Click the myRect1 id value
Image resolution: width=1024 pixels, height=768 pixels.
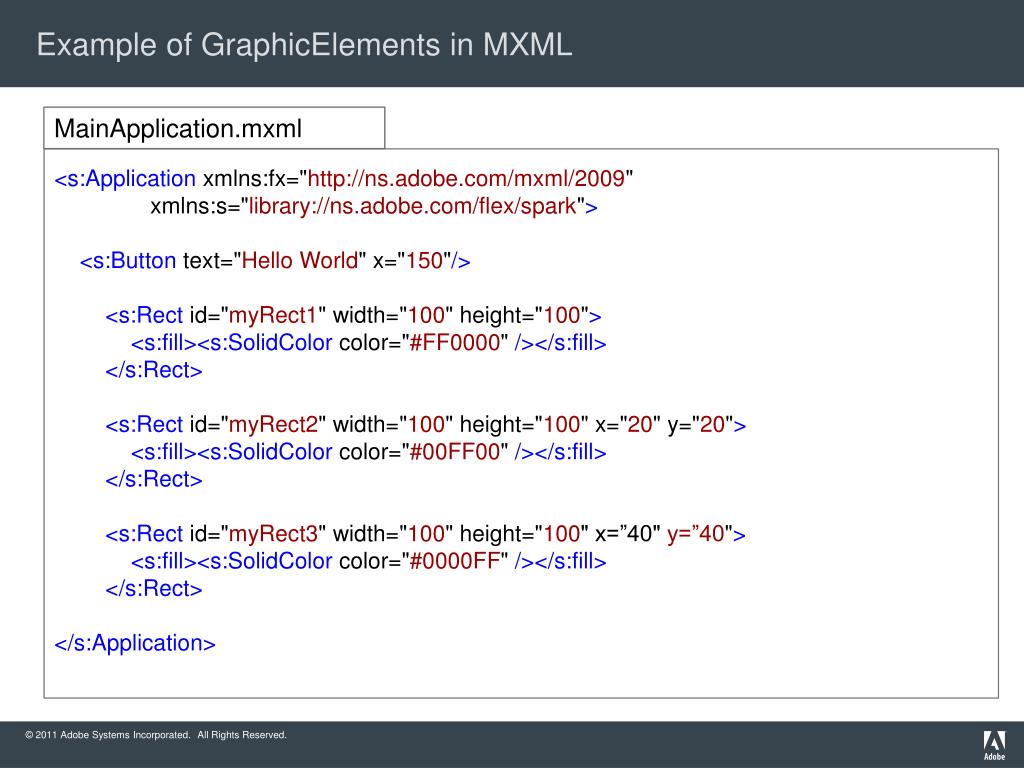point(273,316)
